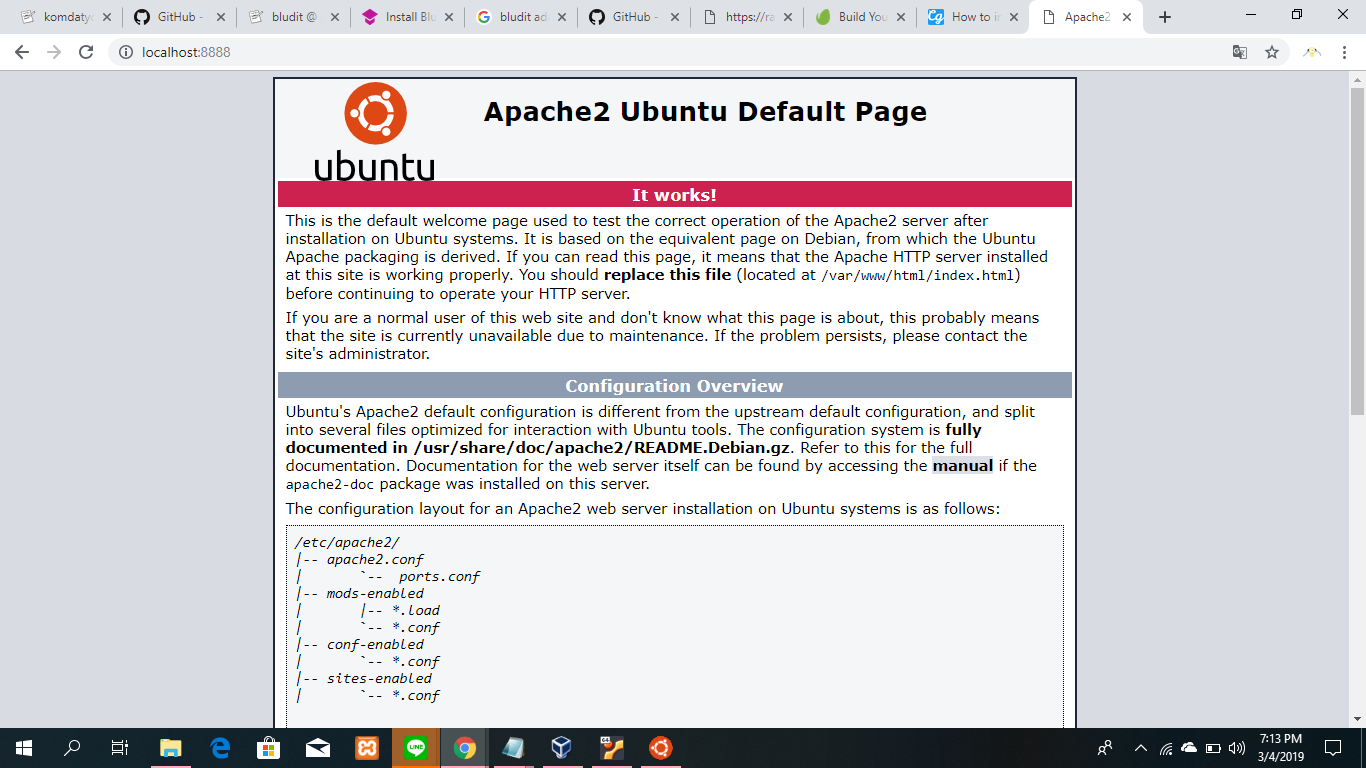This screenshot has width=1366, height=768.
Task: Select the Apache2 tab
Action: (1085, 17)
